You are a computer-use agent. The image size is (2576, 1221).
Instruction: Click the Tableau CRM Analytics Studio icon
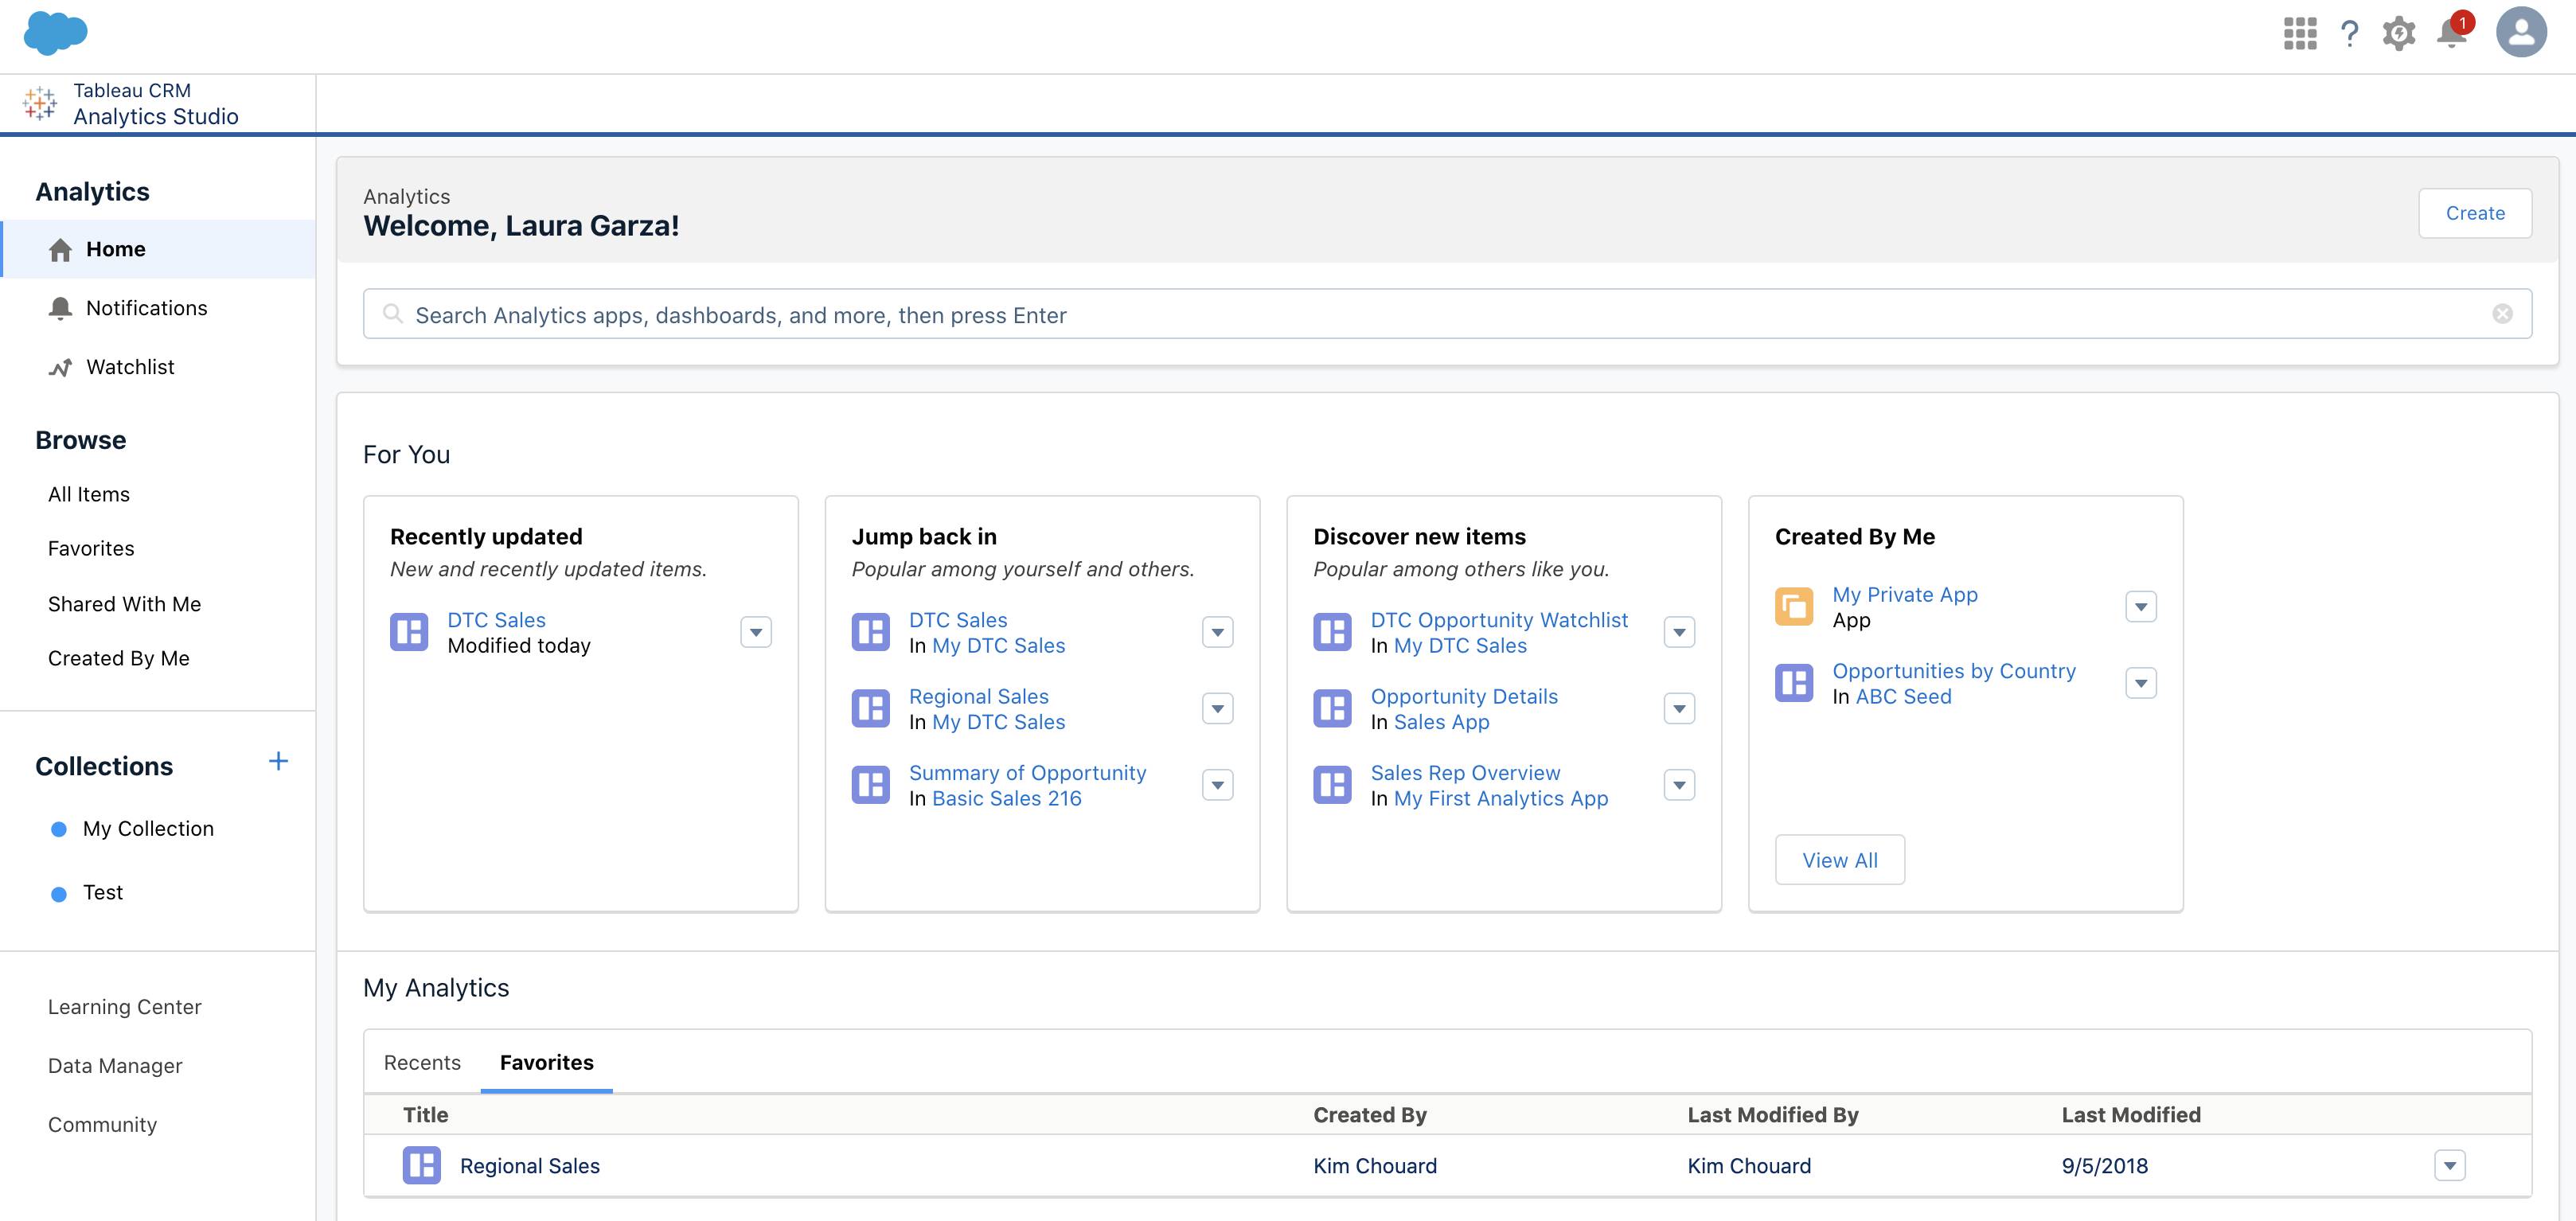pos(40,103)
